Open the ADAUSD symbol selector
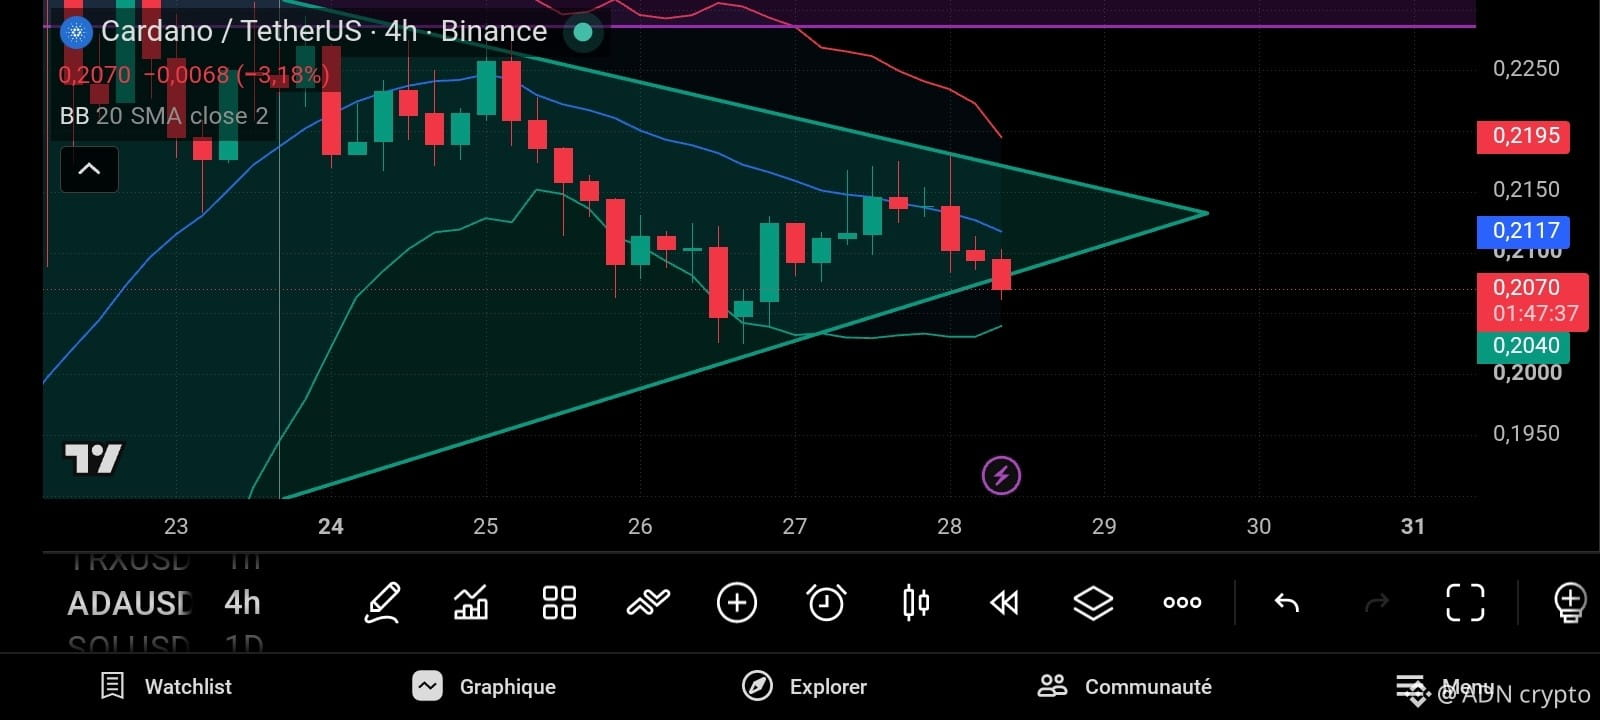 tap(130, 603)
